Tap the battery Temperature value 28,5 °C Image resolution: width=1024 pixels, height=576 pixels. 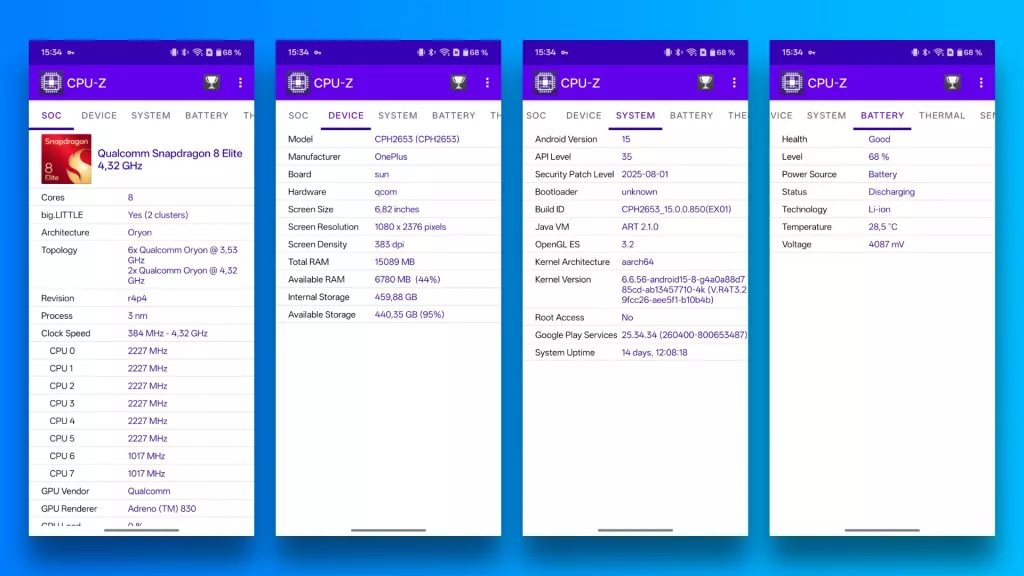click(882, 227)
